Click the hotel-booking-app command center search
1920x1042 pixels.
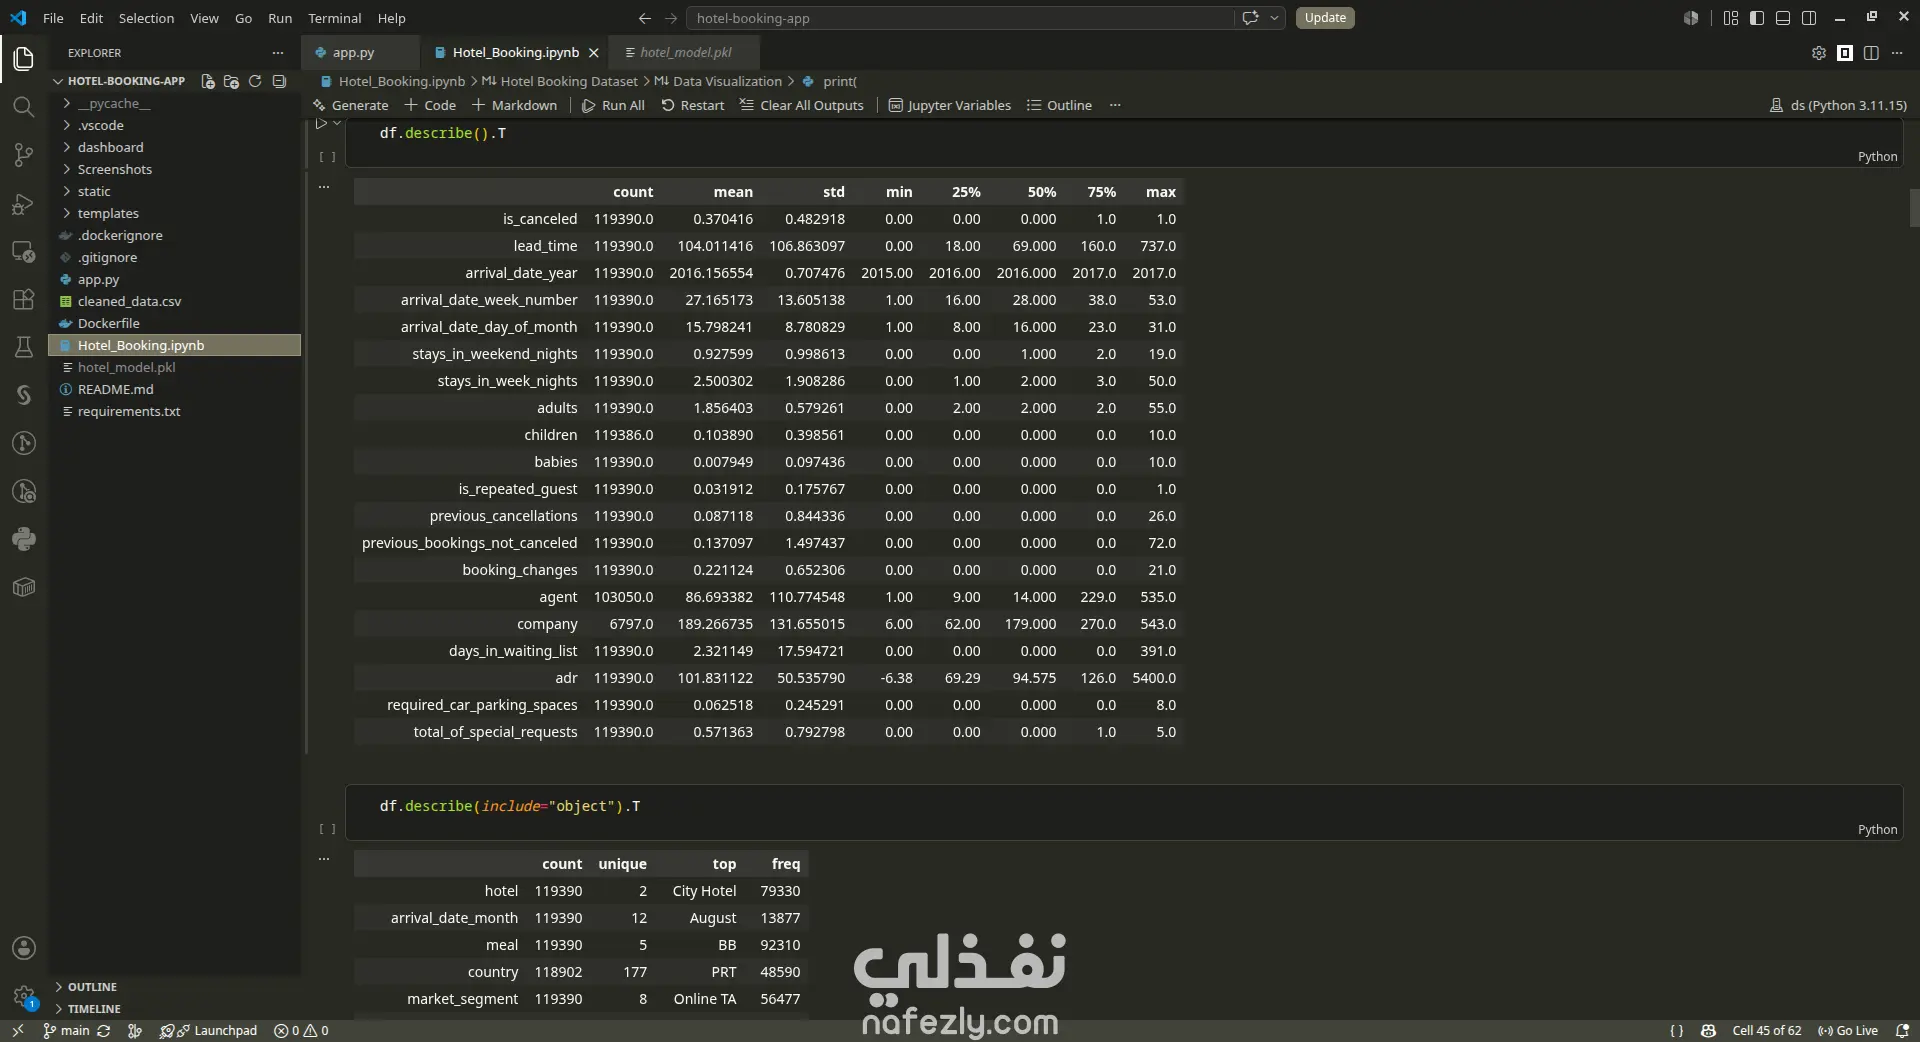(960, 18)
